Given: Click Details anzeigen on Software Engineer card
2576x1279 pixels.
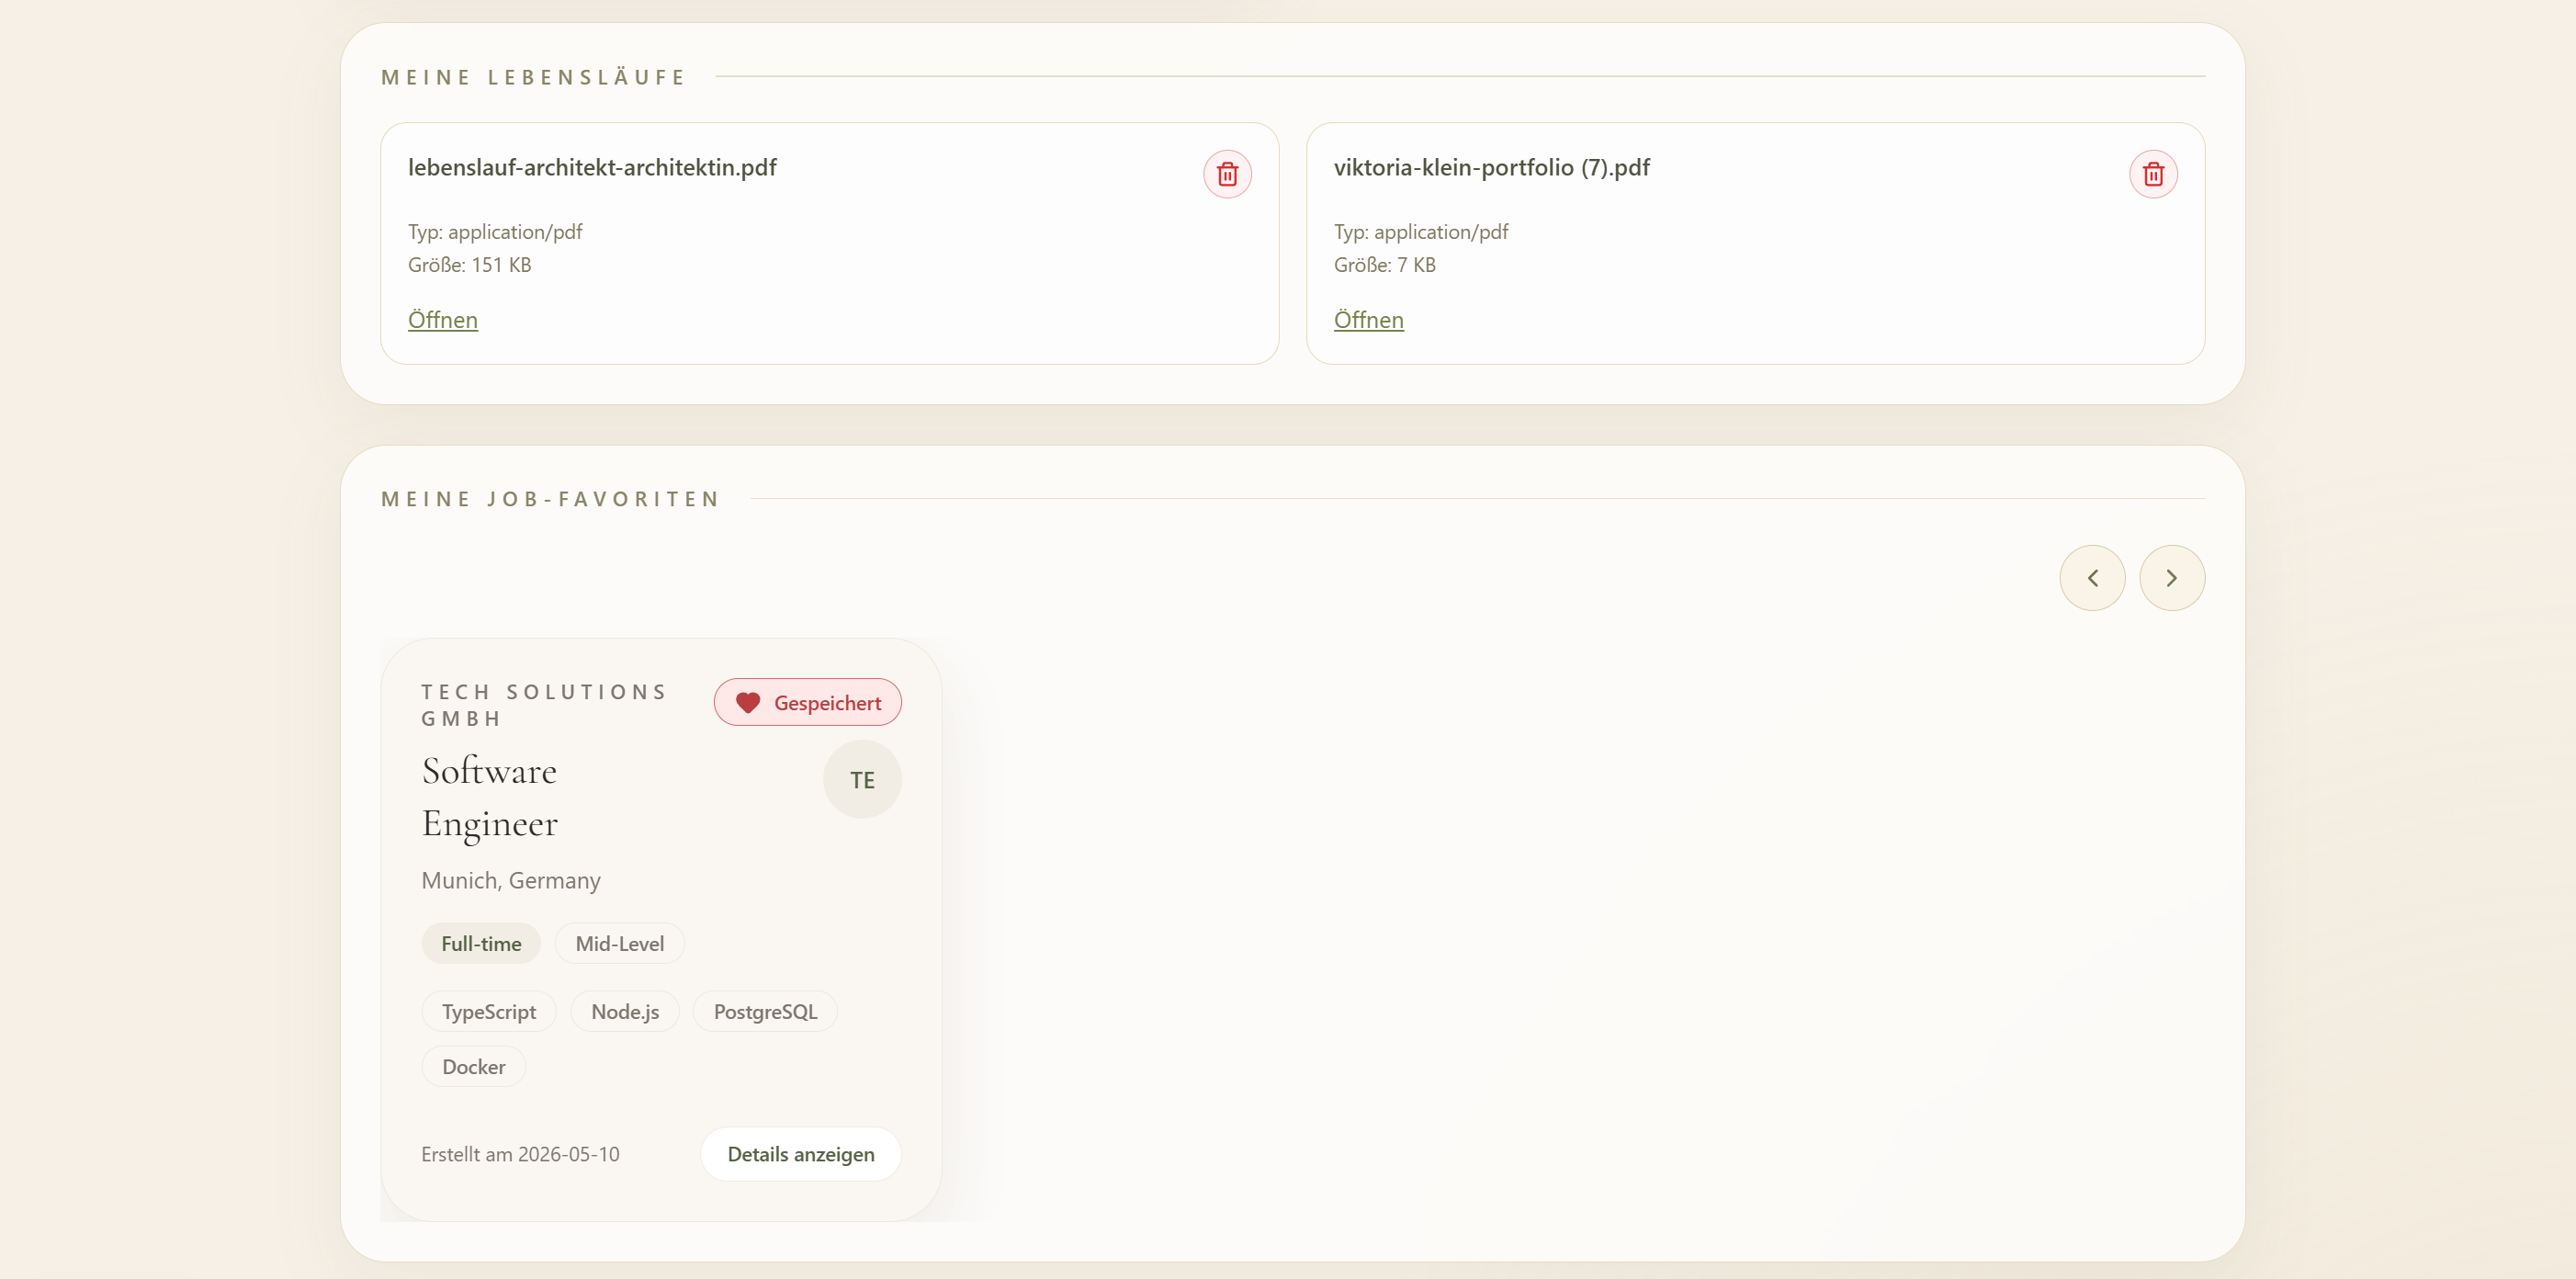Looking at the screenshot, I should click(x=801, y=1154).
